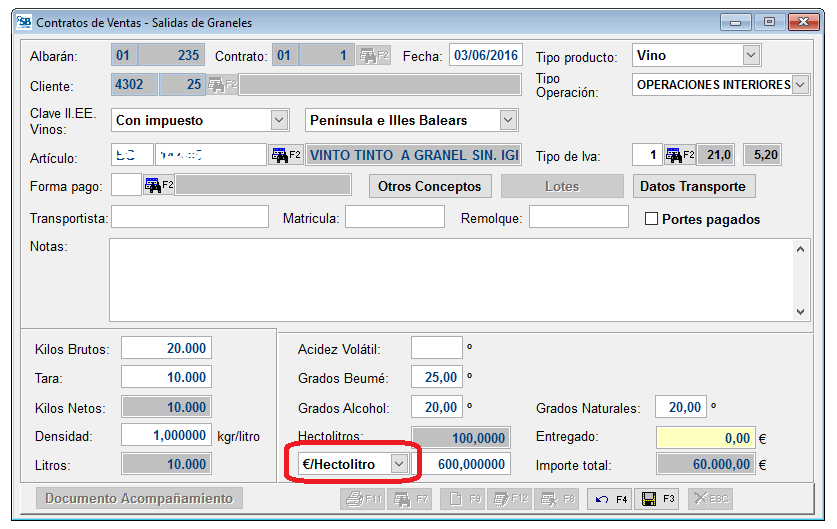Click the Hectolitros value 100,0000

(x=461, y=438)
